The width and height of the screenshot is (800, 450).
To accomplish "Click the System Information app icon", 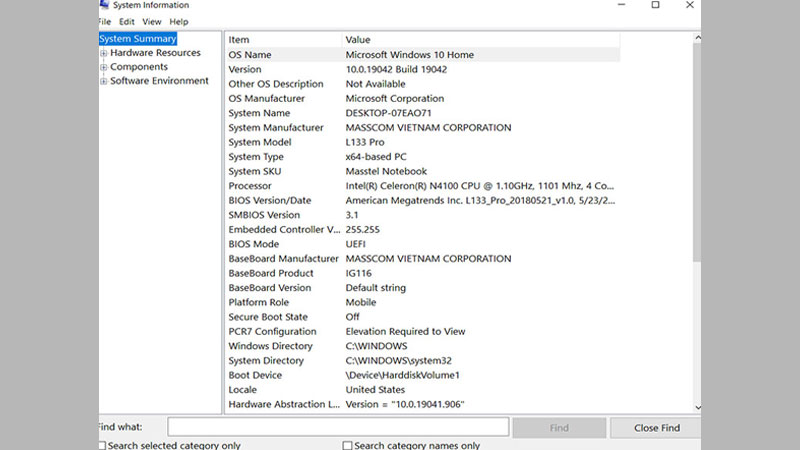I will tap(104, 5).
